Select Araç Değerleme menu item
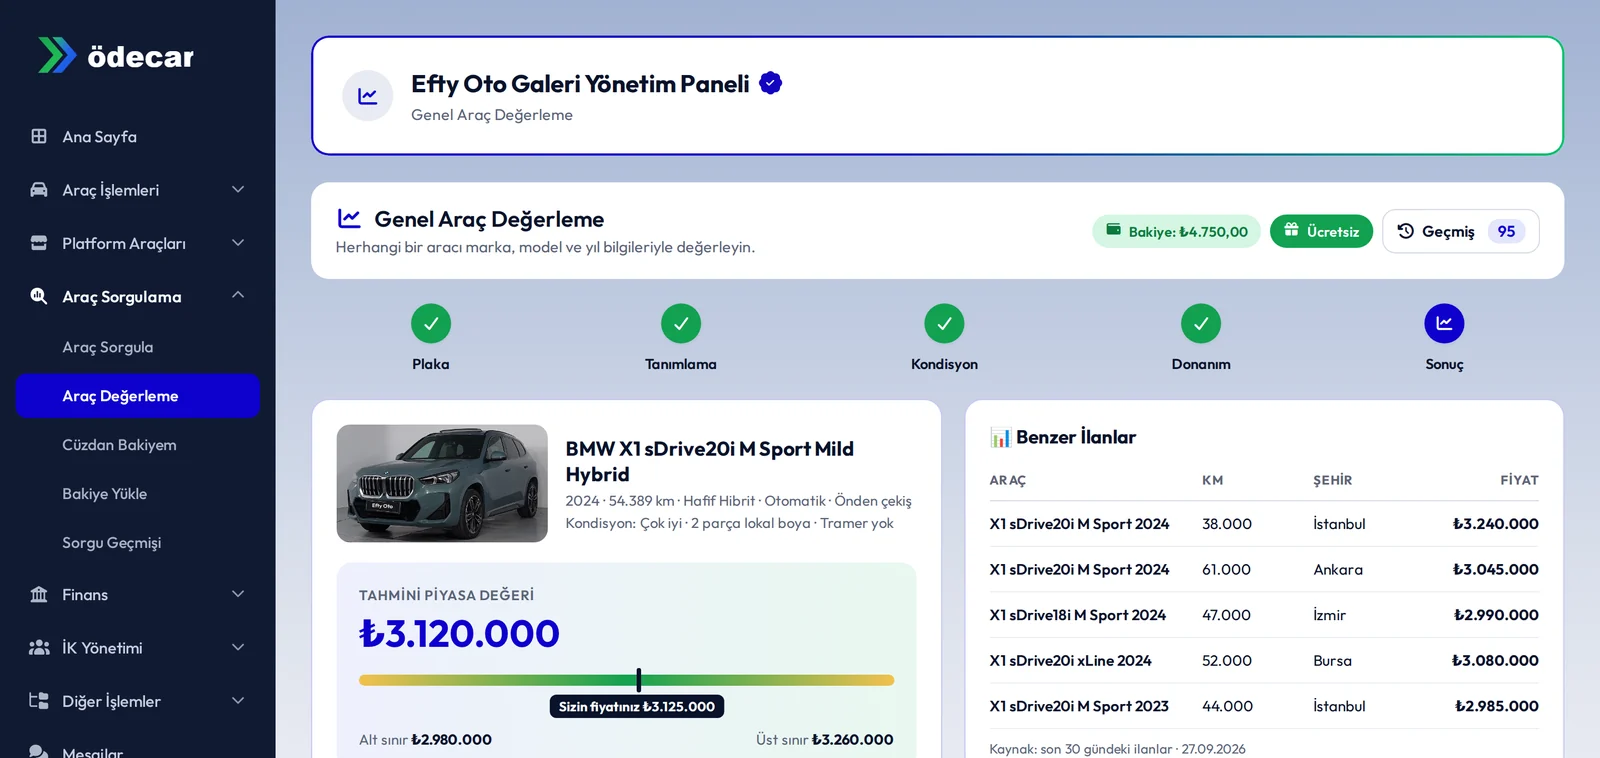1600x758 pixels. tap(138, 396)
